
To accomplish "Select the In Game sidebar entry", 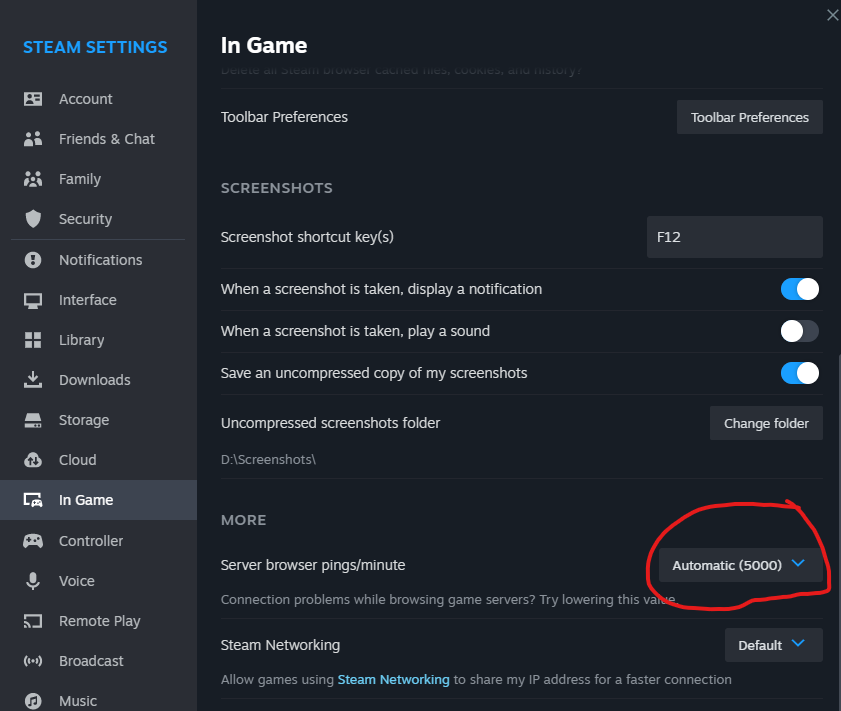I will (x=99, y=500).
